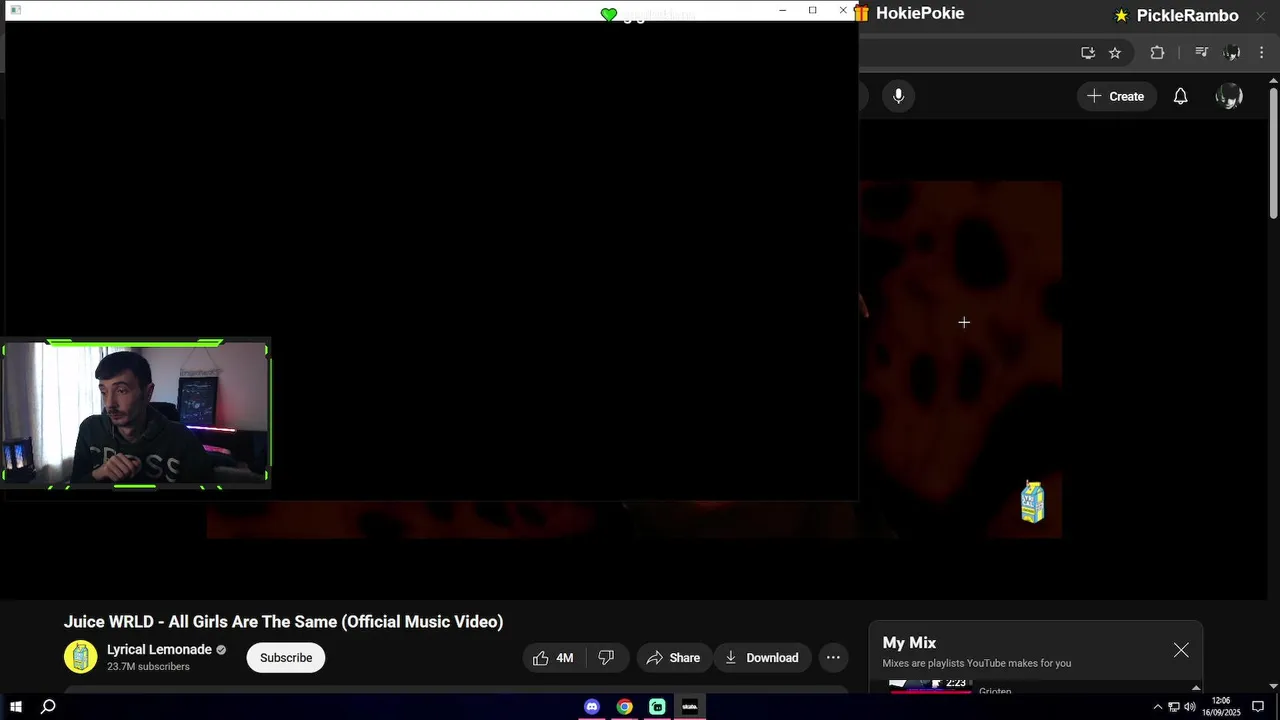The height and width of the screenshot is (720, 1280).
Task: Switch to Discord in the taskbar
Action: click(592, 707)
